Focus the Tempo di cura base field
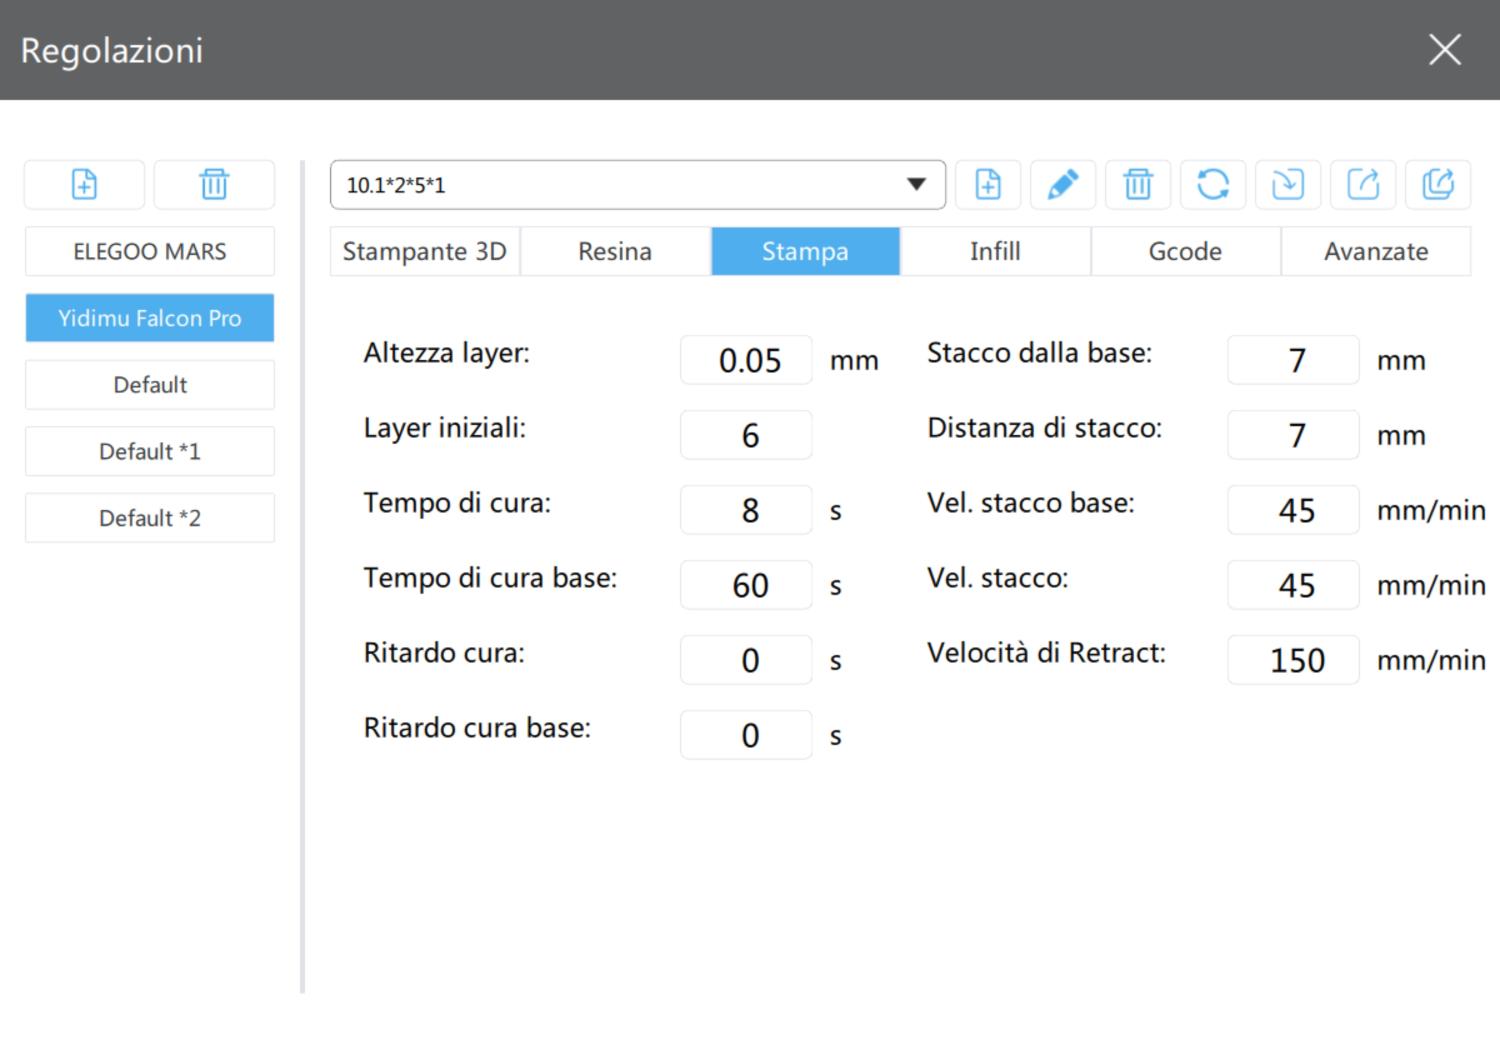The width and height of the screenshot is (1500, 1050). point(747,585)
